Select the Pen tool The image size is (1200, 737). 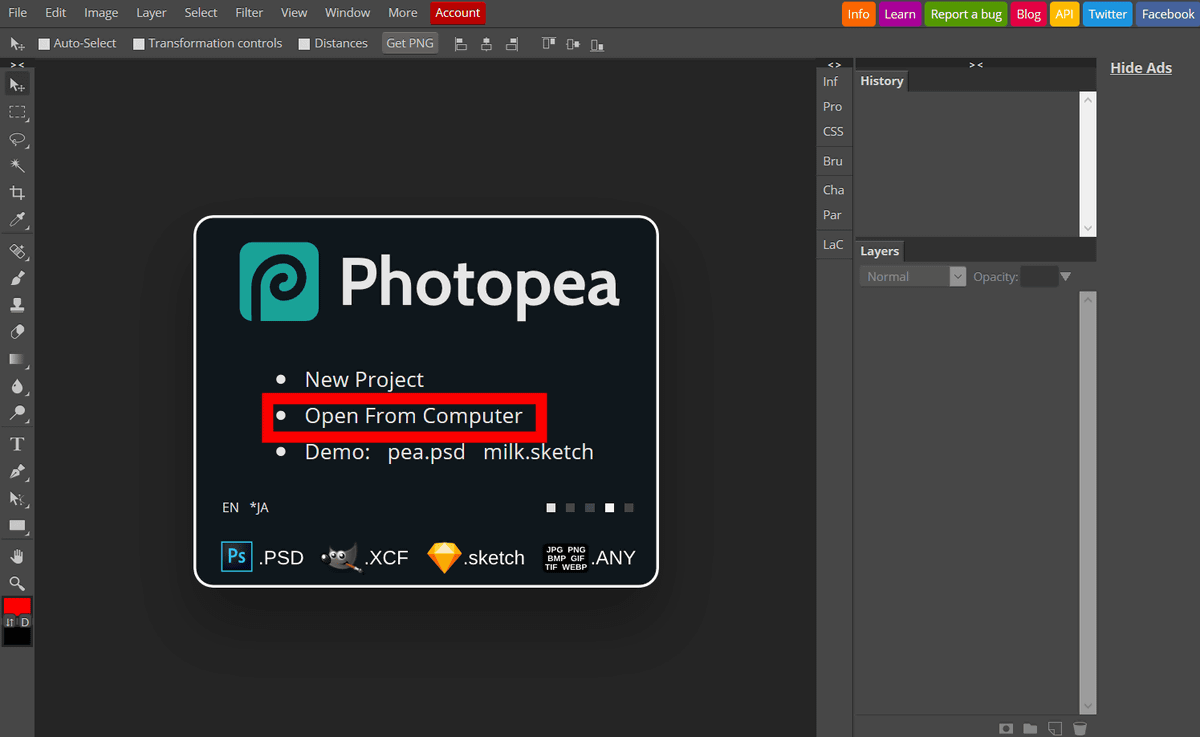17,471
